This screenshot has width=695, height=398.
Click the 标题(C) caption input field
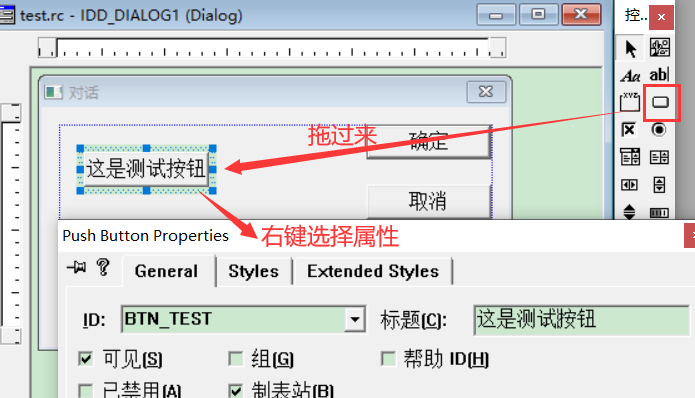(582, 320)
